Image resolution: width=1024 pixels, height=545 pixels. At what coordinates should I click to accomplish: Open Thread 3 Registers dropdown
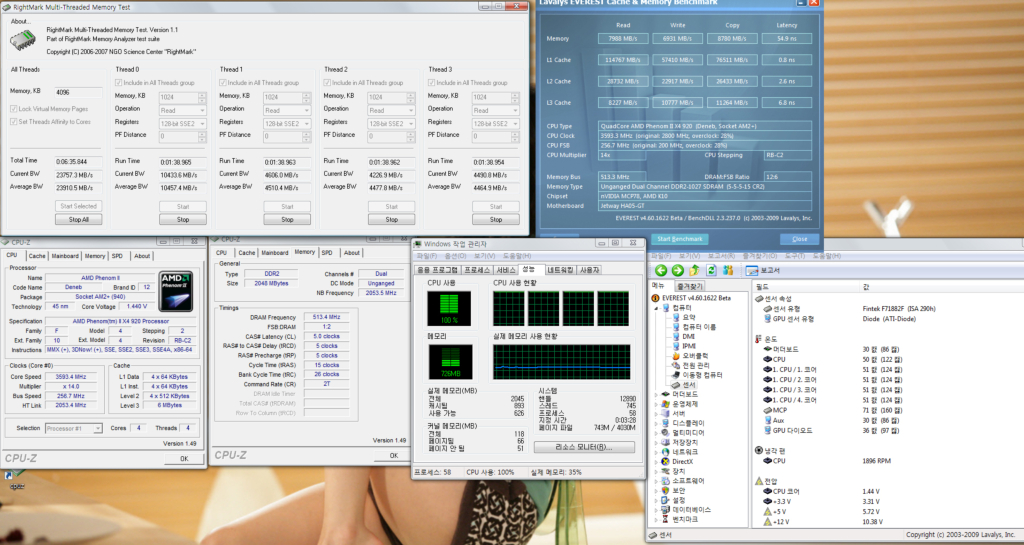[x=496, y=123]
